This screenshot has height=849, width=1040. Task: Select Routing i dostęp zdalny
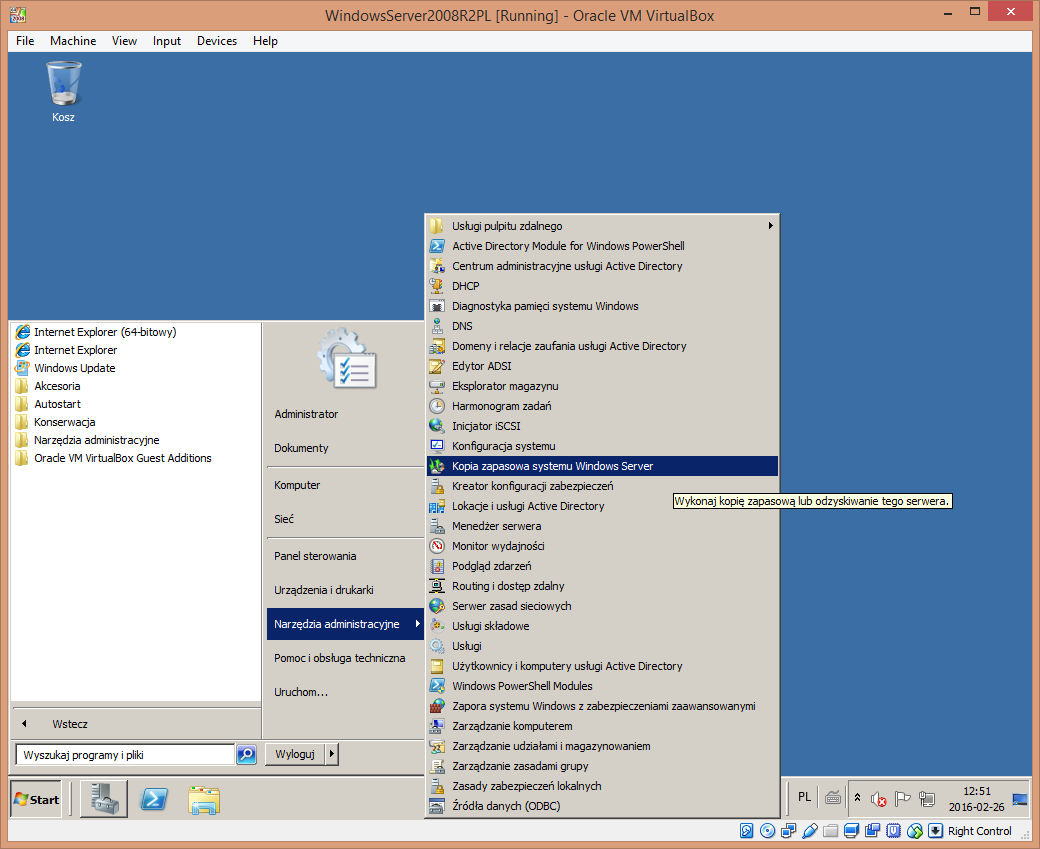coord(508,586)
